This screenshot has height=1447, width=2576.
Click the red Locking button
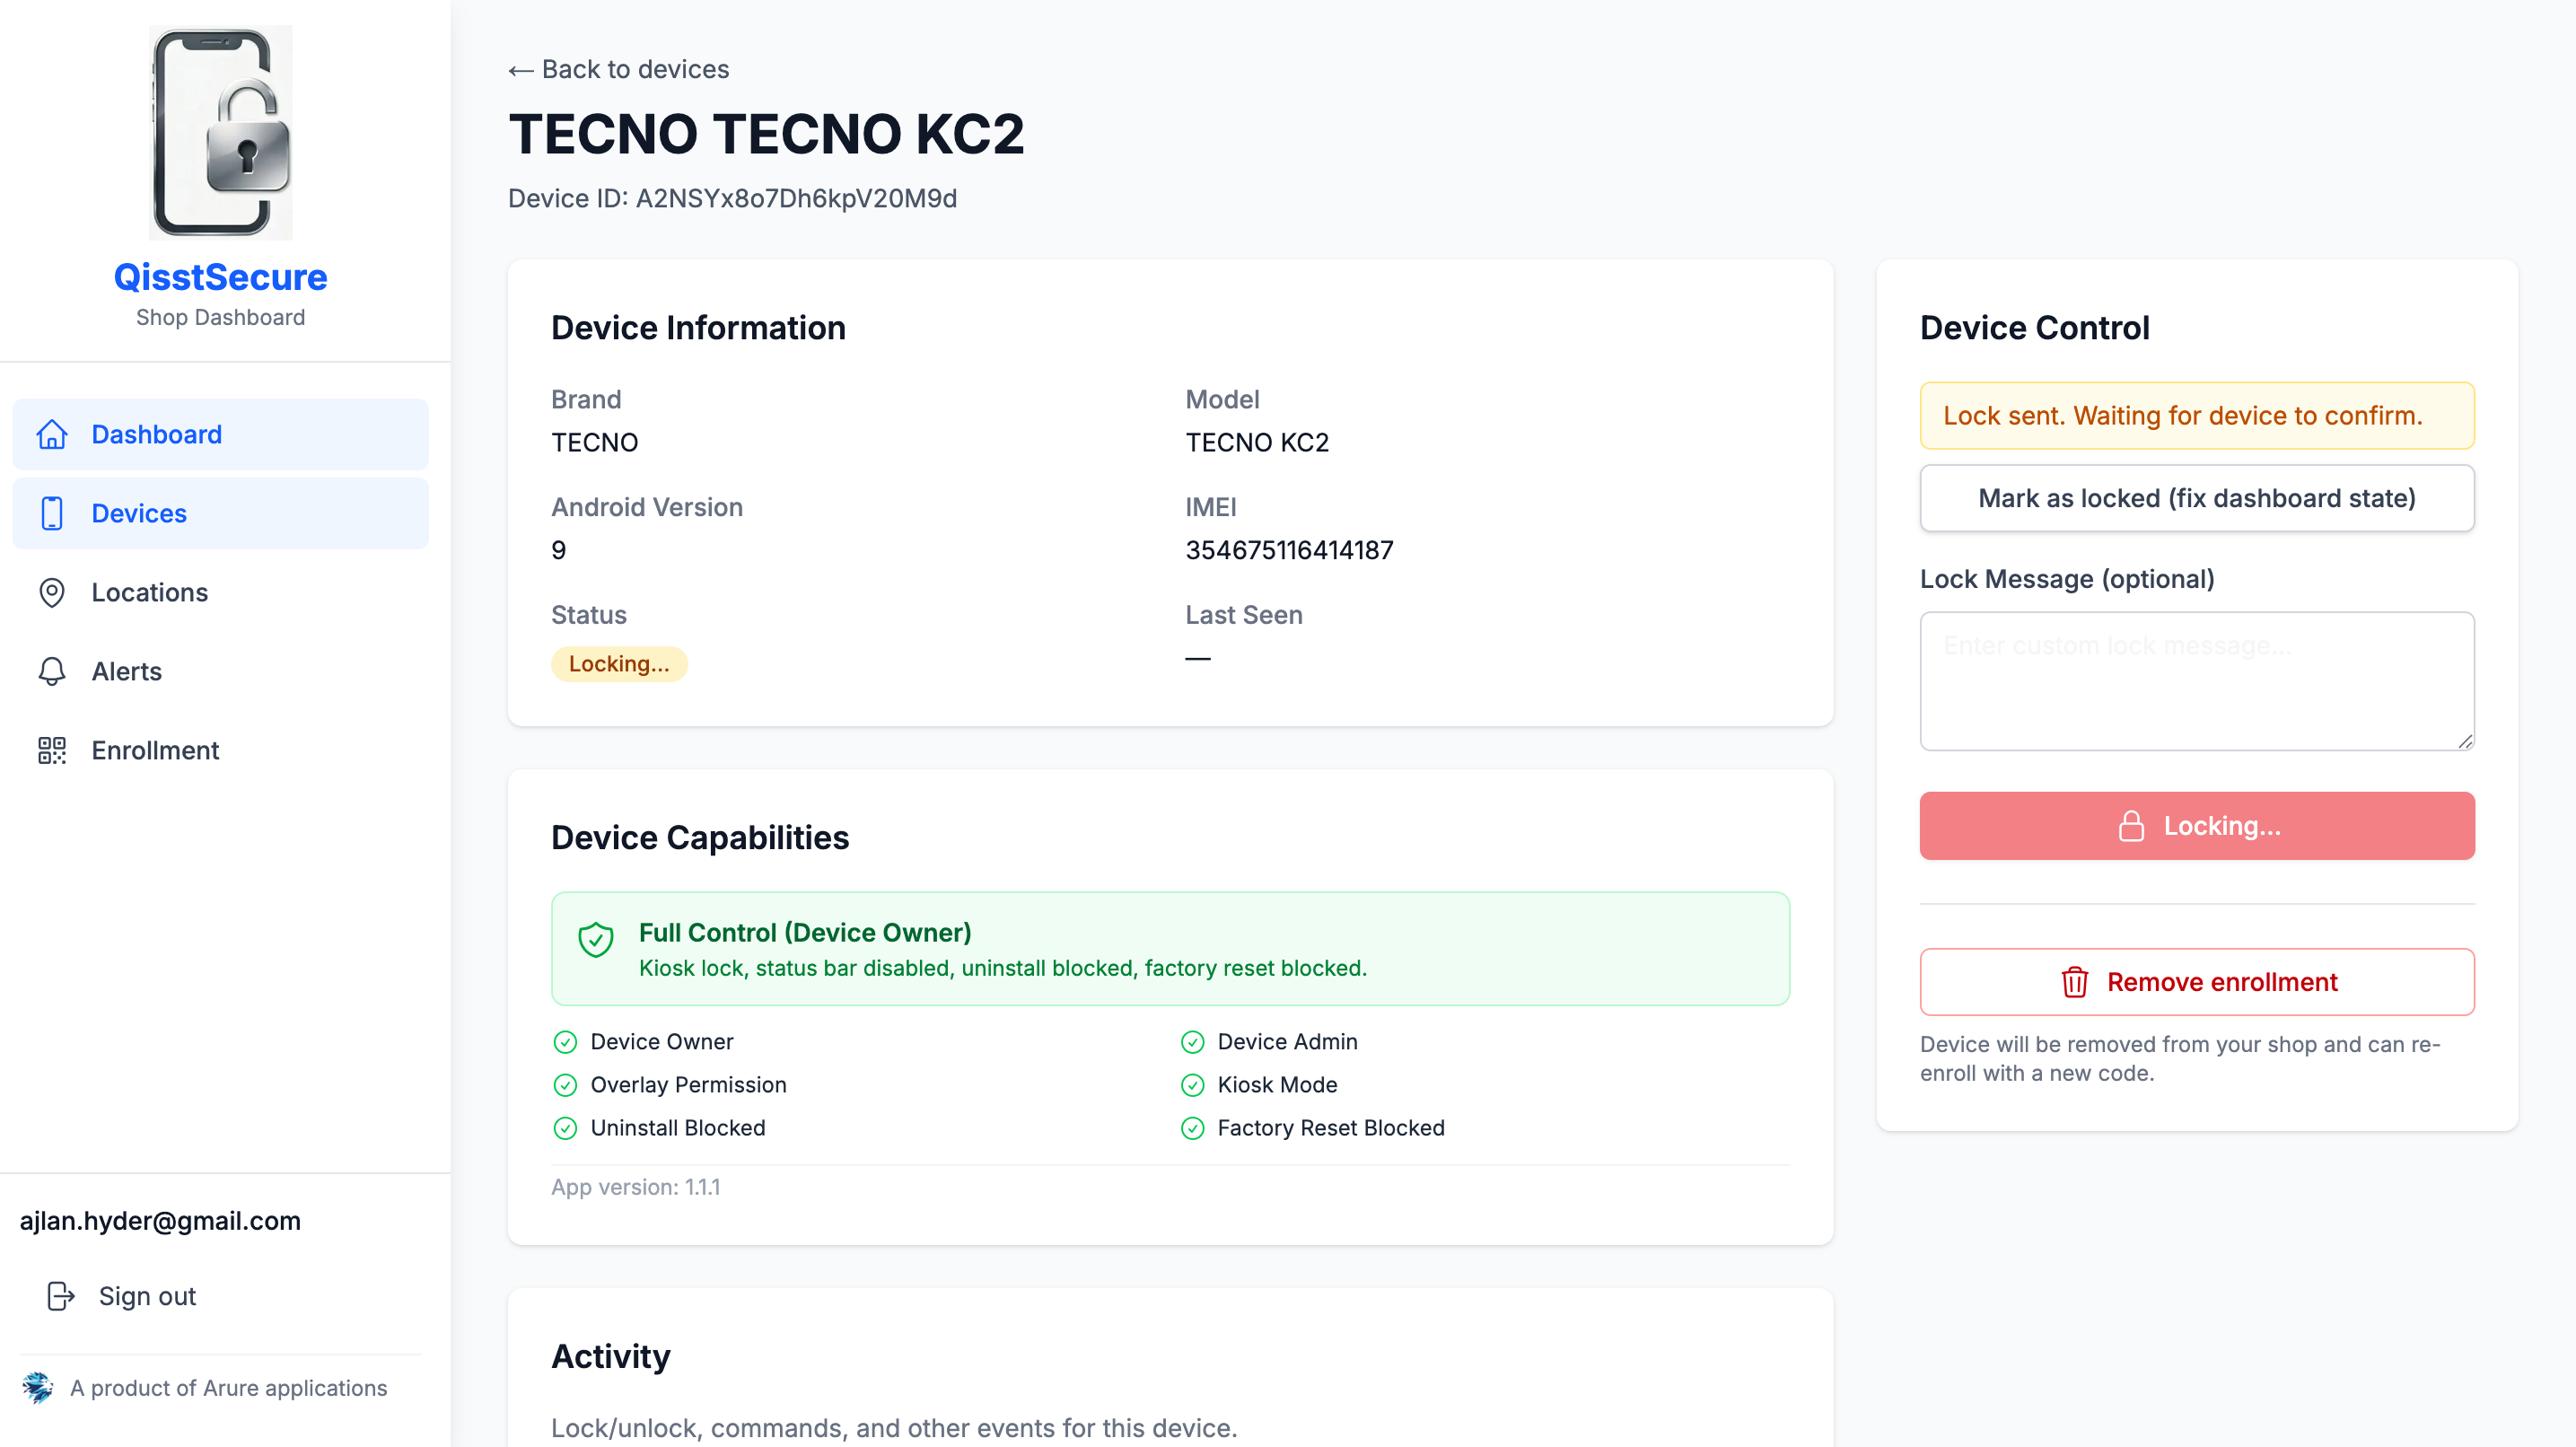coord(2196,825)
